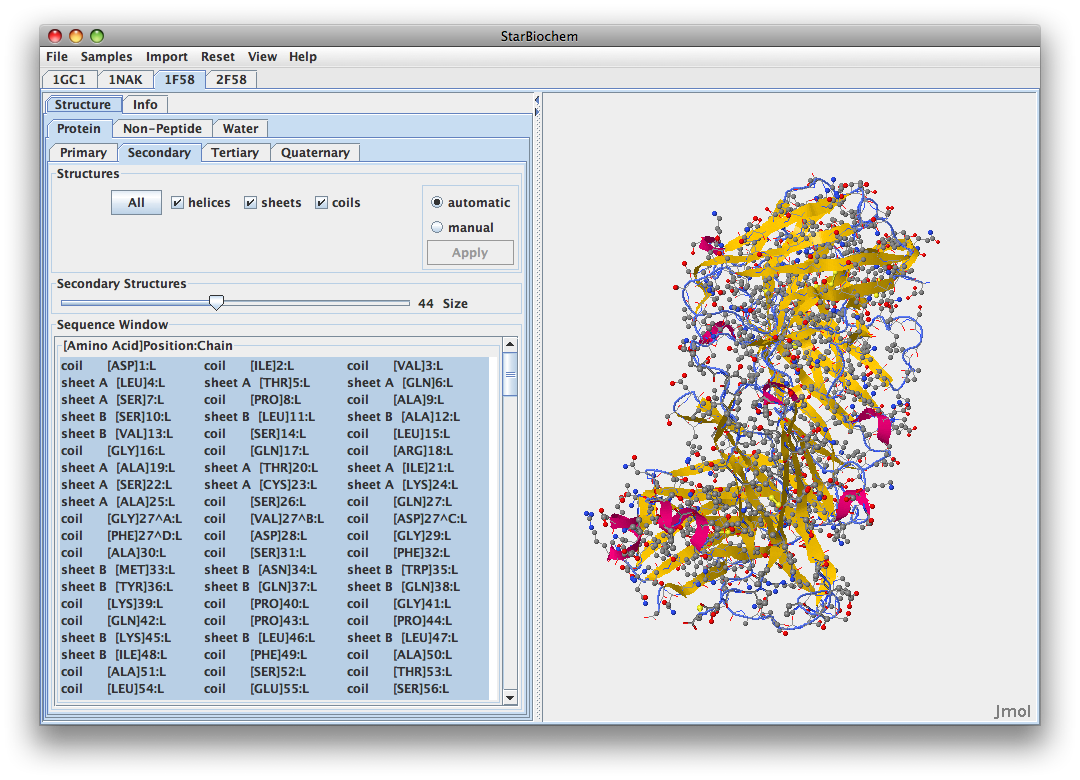Open the Samples menu

(106, 57)
